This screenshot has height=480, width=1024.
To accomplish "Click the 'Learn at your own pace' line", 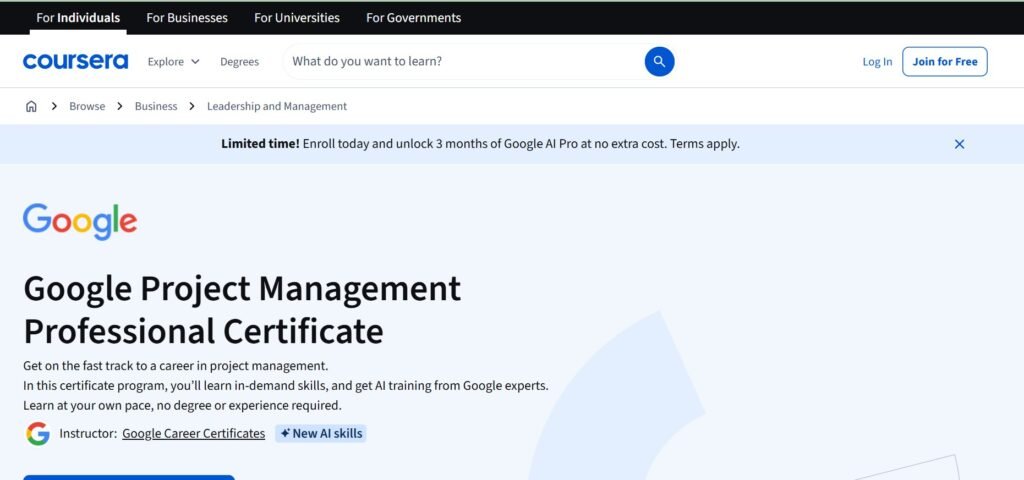I will pos(182,406).
